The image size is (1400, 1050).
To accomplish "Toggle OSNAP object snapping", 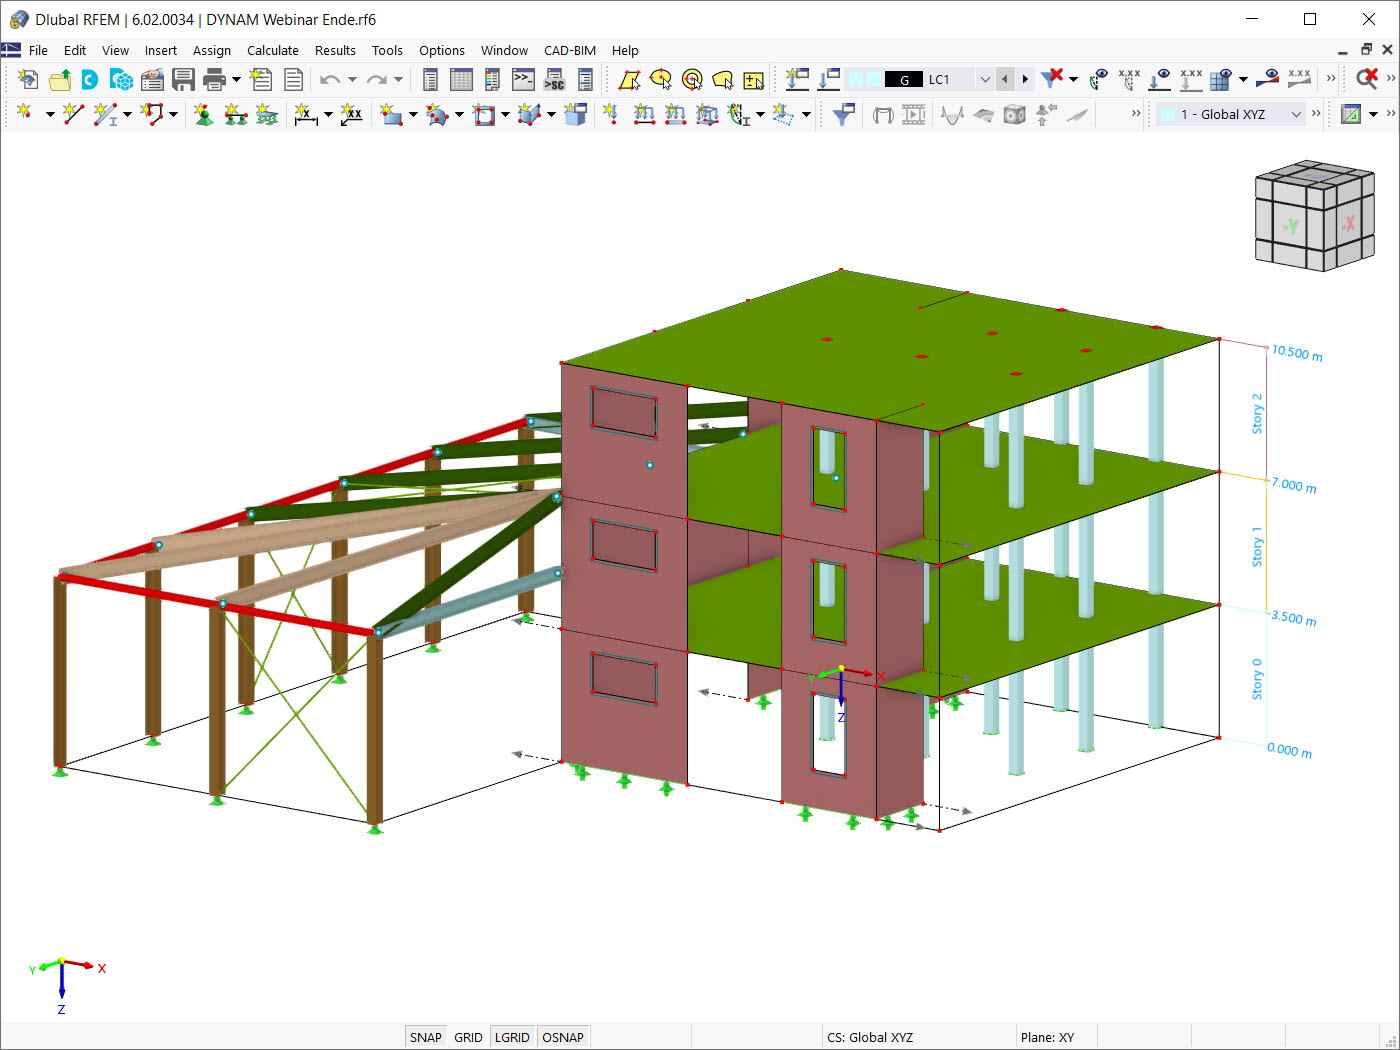I will (x=563, y=1037).
